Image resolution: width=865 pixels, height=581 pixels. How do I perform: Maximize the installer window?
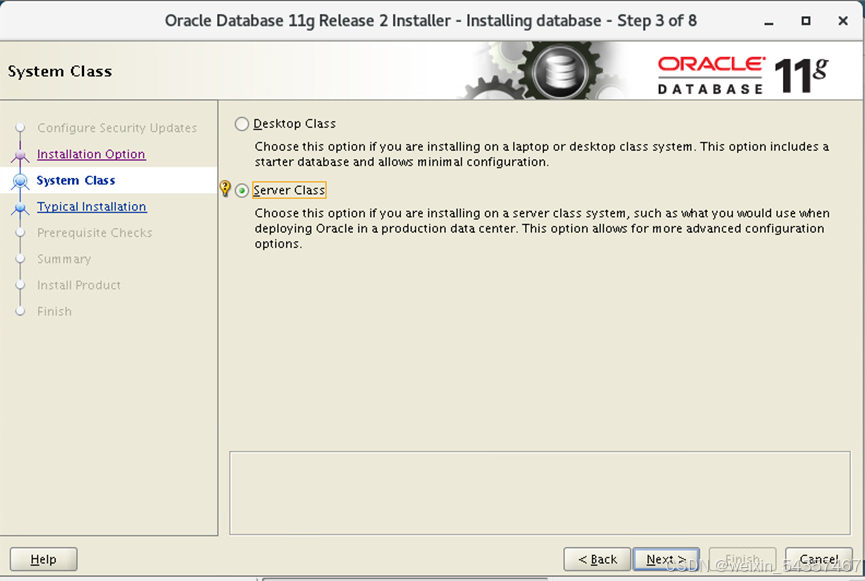[x=806, y=20]
